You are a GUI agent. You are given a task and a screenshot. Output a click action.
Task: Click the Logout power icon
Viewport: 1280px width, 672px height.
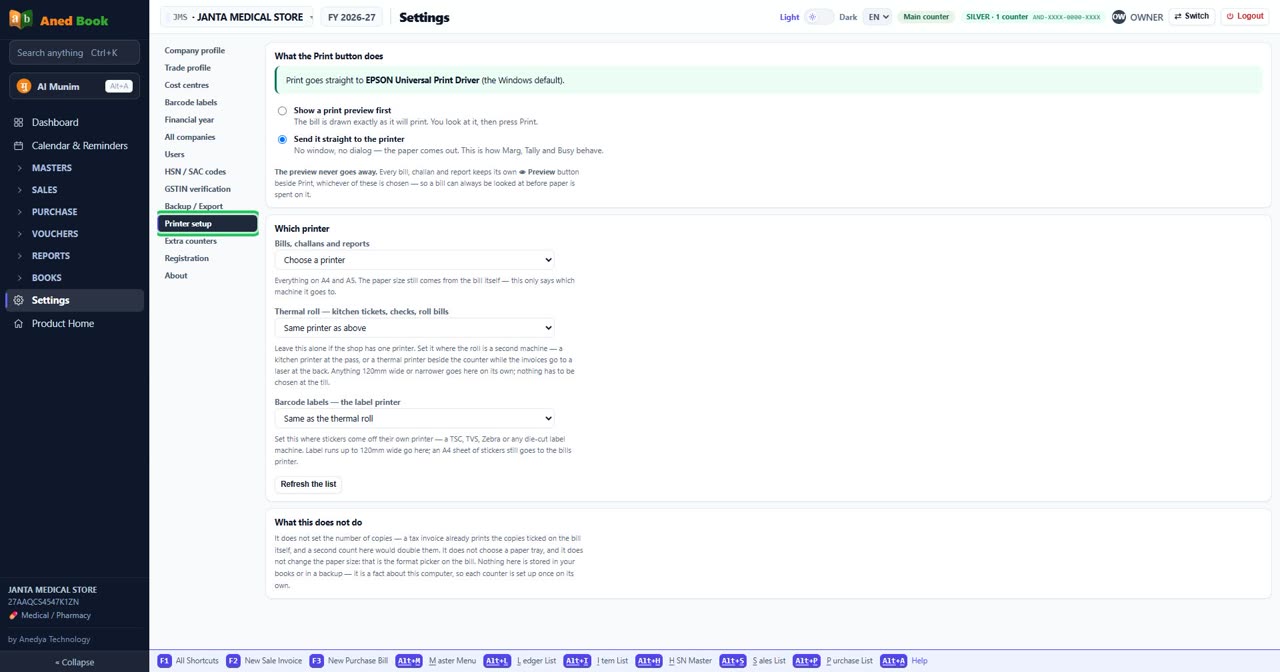point(1231,17)
